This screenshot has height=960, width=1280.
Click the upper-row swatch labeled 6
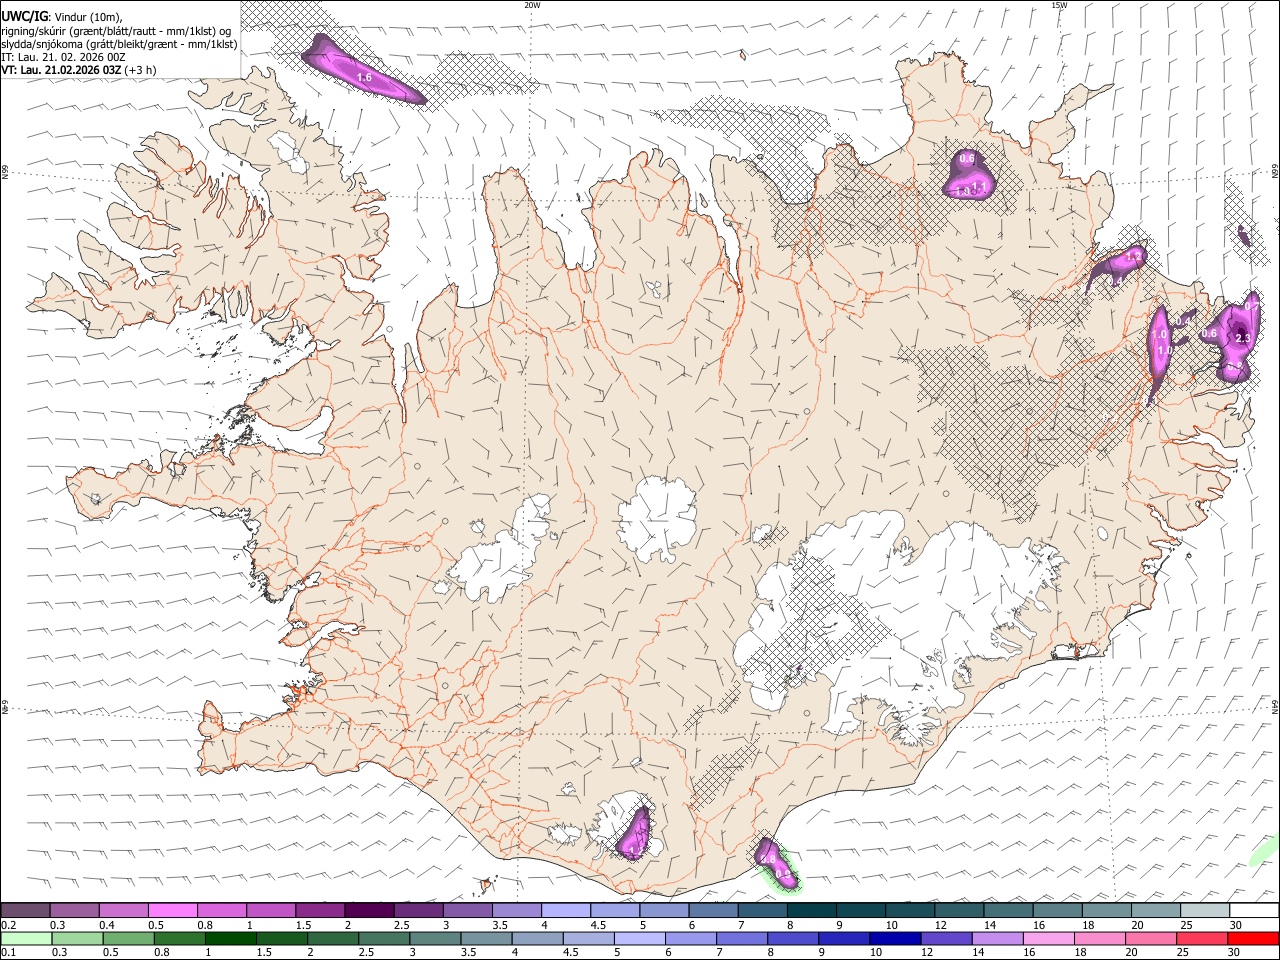click(x=712, y=910)
